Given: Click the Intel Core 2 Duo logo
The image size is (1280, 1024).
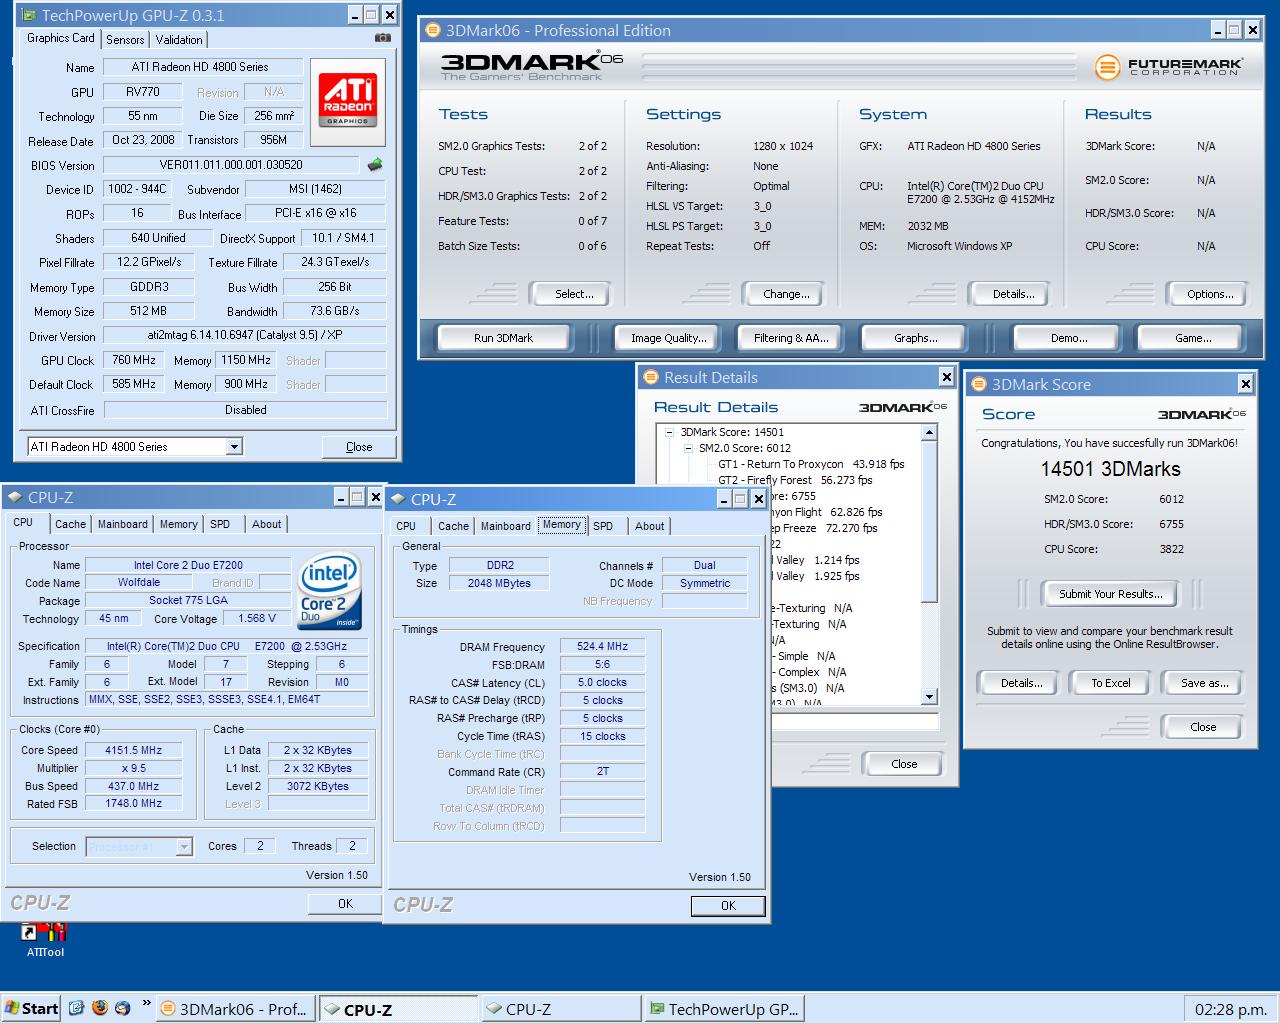Looking at the screenshot, I should coord(330,591).
